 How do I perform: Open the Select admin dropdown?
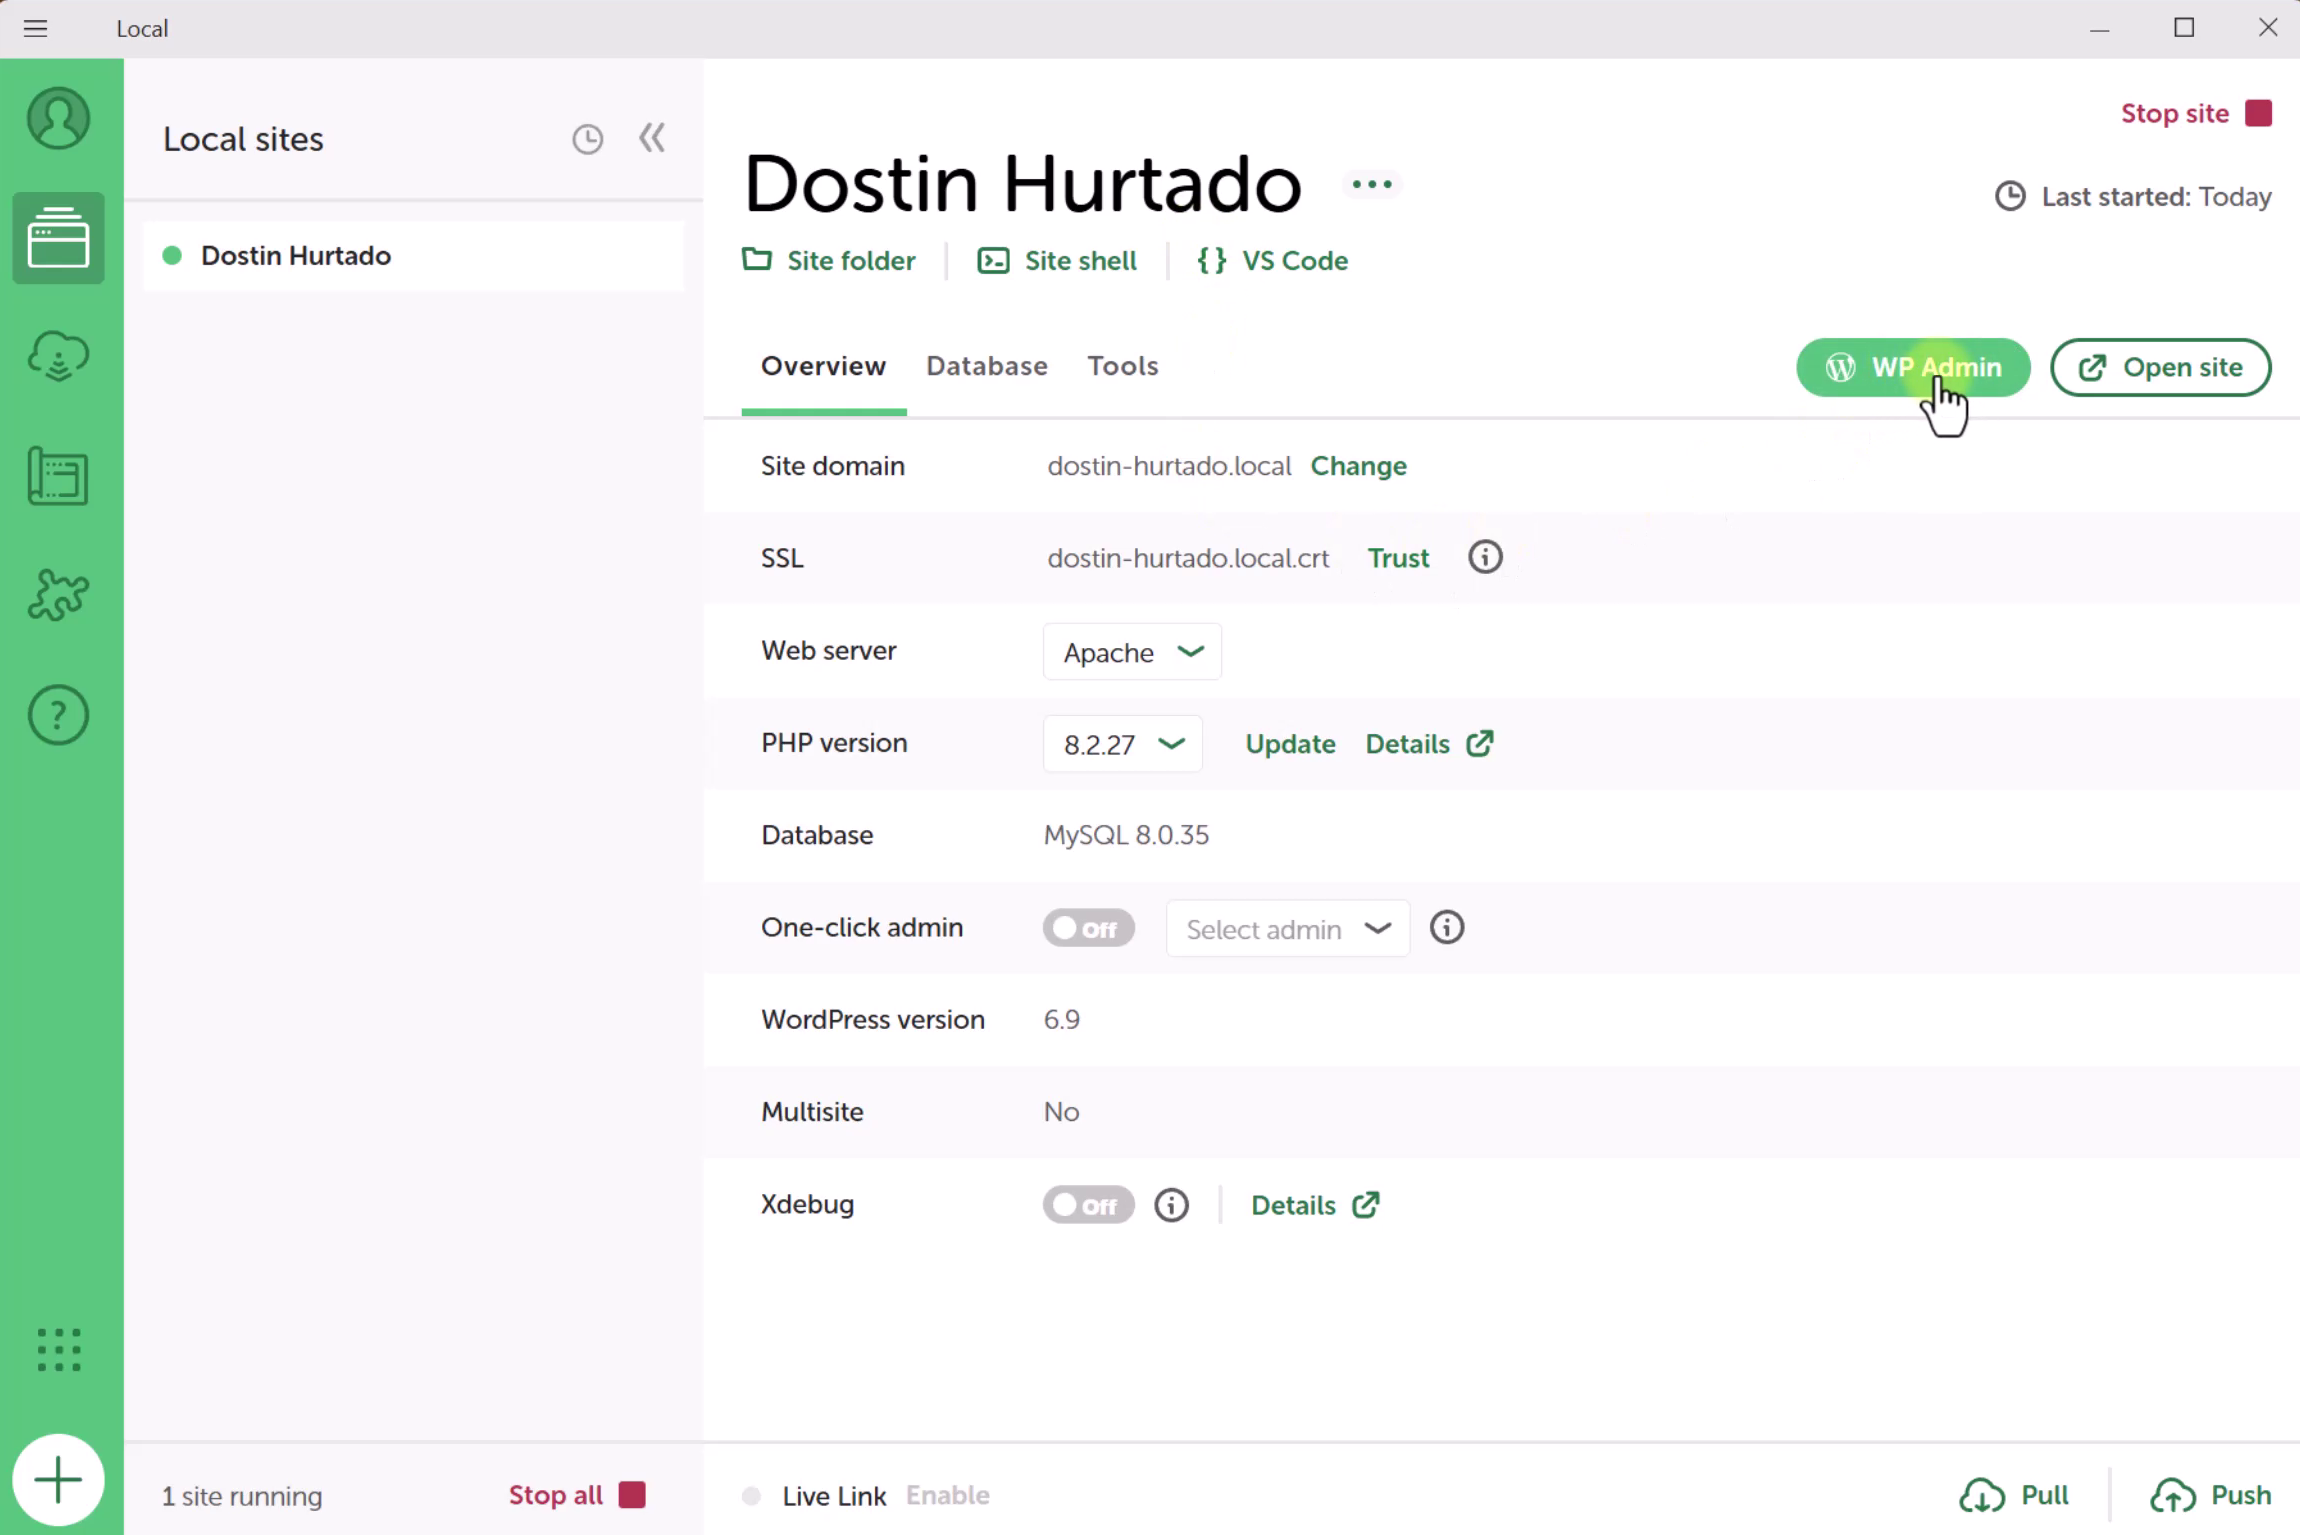point(1287,929)
